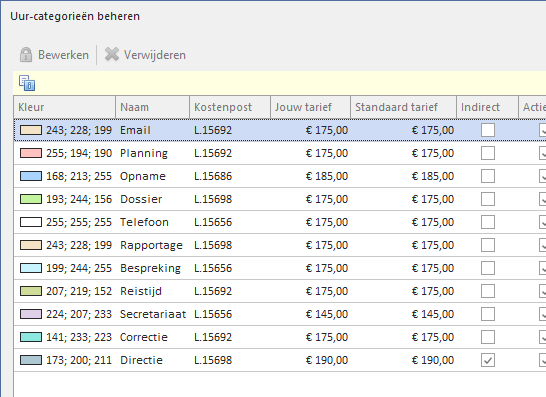This screenshot has width=546, height=397.
Task: Click the beige color swatch for Rapportage
Action: [31, 245]
